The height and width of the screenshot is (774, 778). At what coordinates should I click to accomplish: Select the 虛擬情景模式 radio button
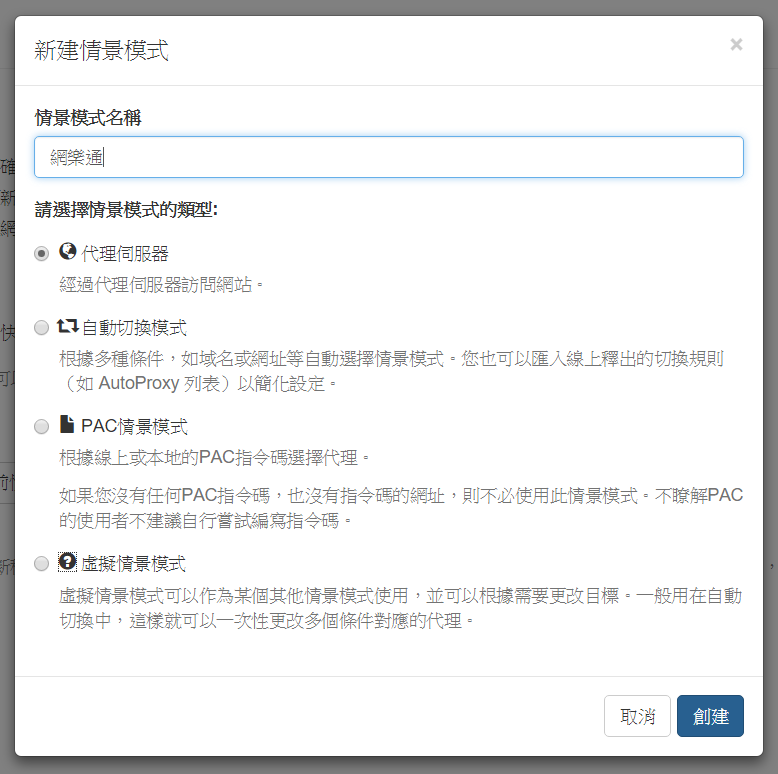pos(41,564)
